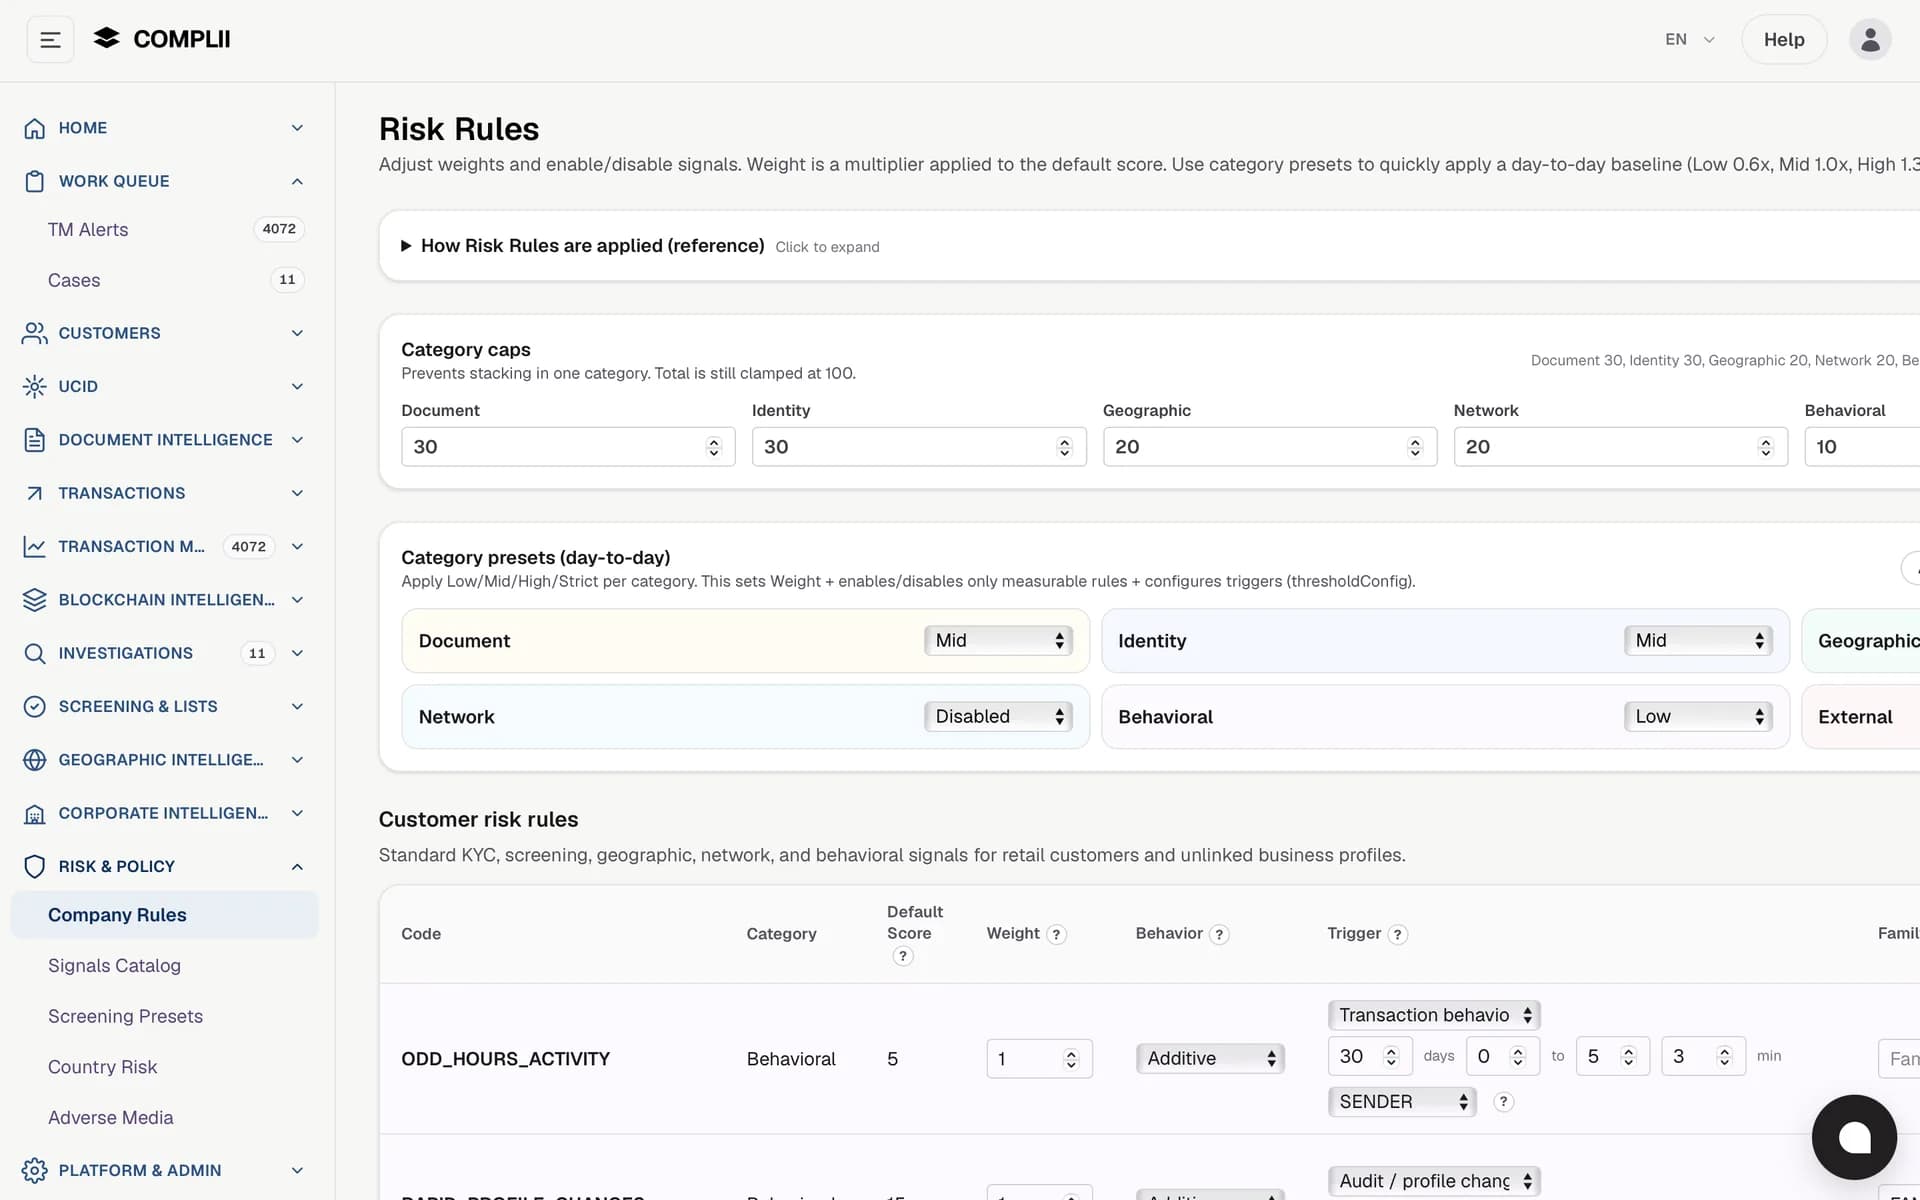This screenshot has height=1200, width=1920.
Task: Open the user profile avatar
Action: coord(1870,40)
